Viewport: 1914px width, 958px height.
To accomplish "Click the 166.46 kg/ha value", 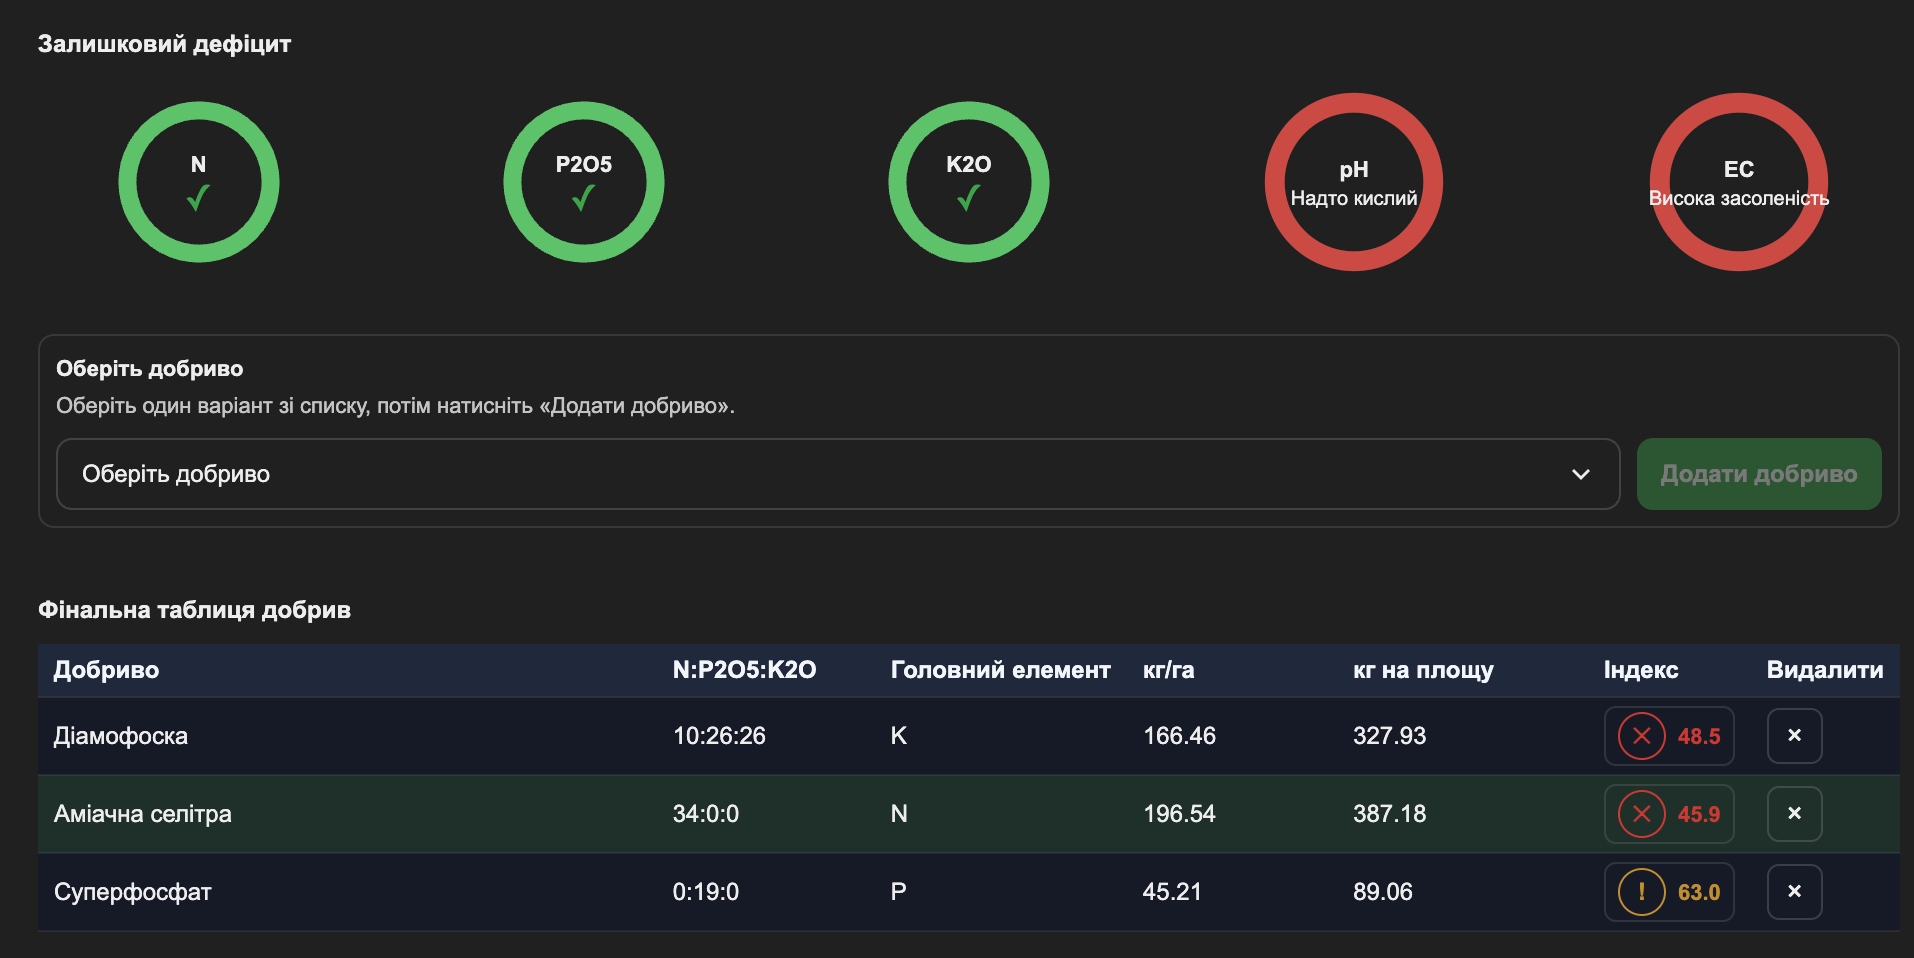I will point(1179,736).
